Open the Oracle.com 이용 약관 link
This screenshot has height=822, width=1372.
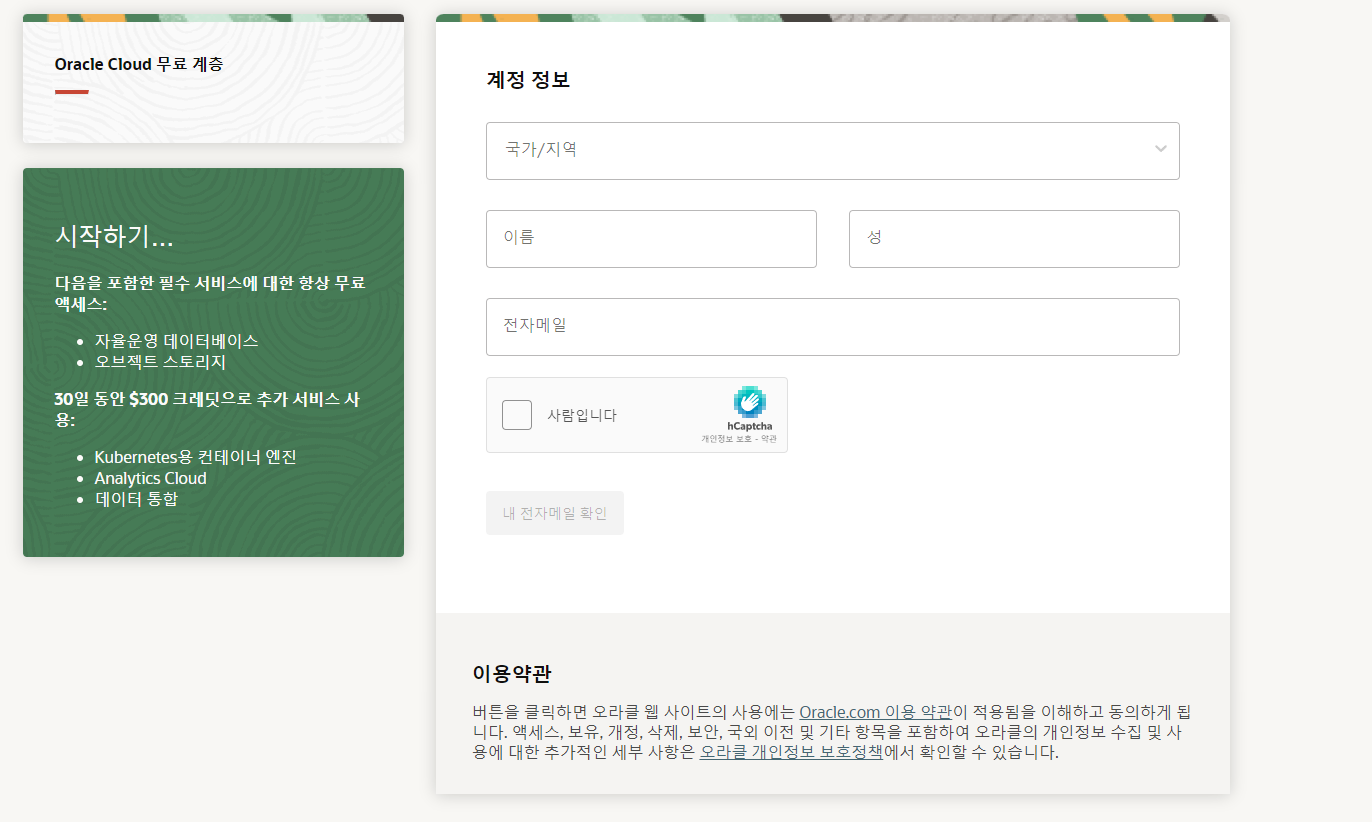(x=875, y=712)
